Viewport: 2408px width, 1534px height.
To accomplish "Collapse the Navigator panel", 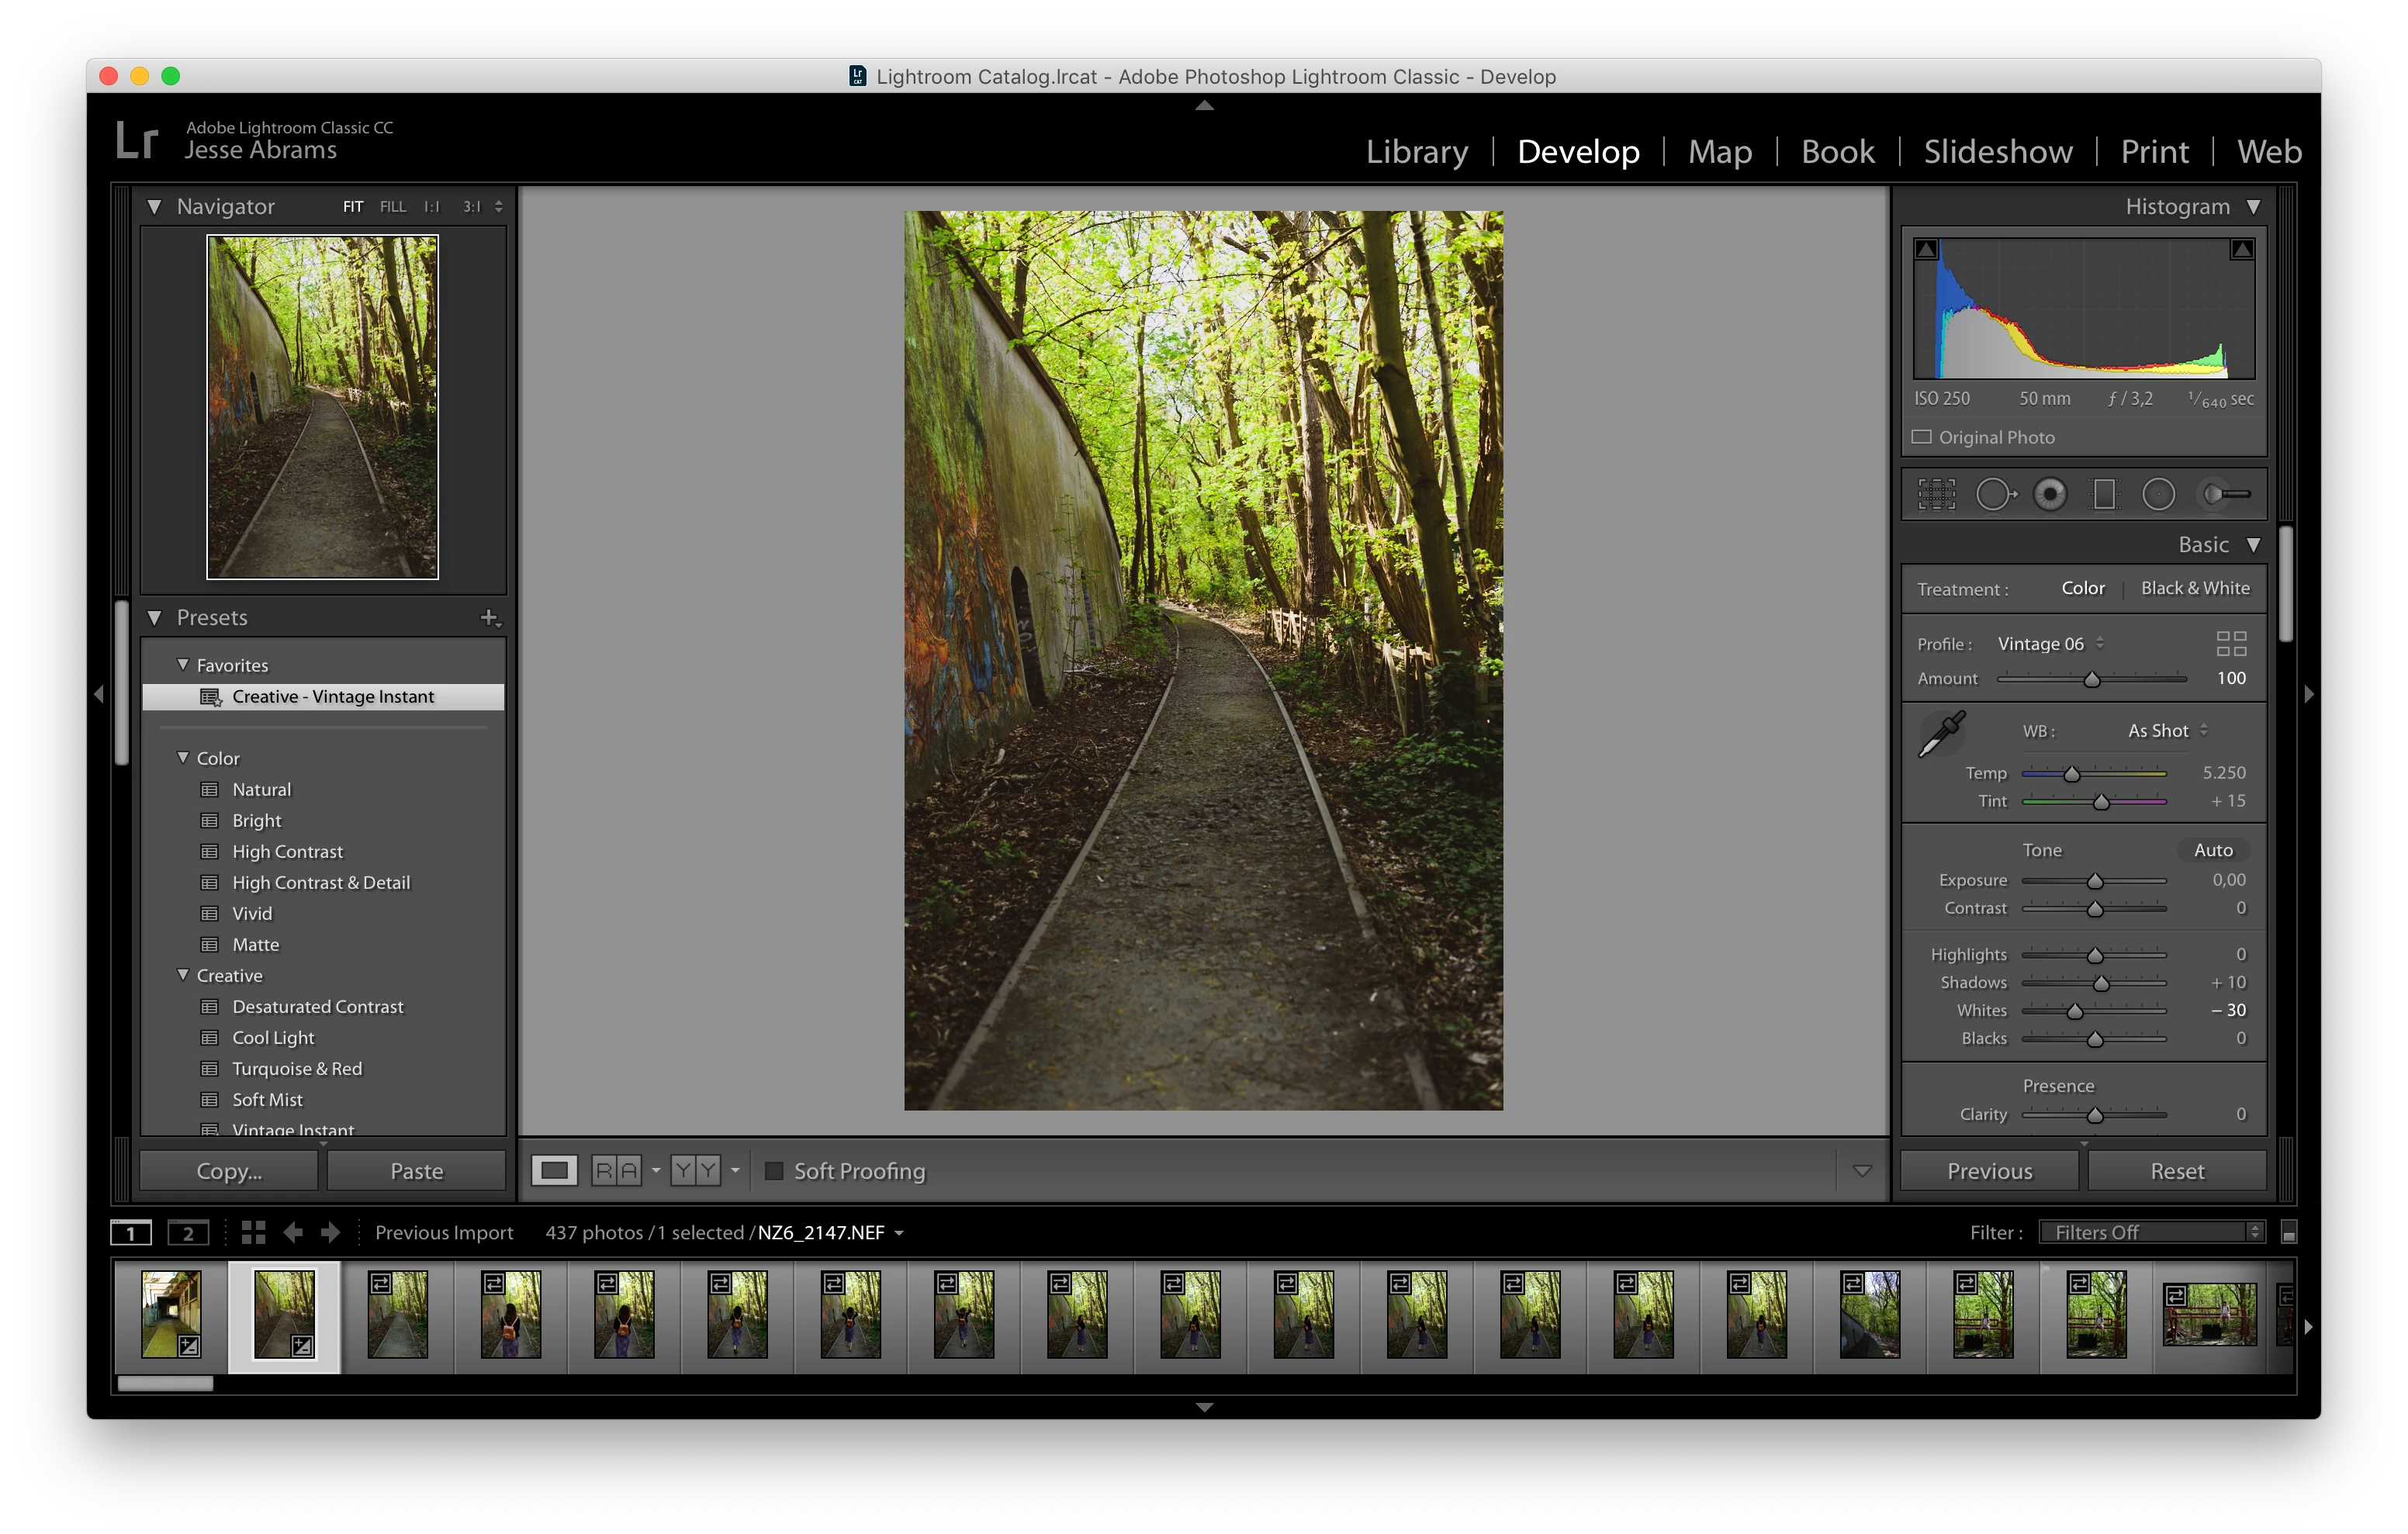I will click(155, 207).
